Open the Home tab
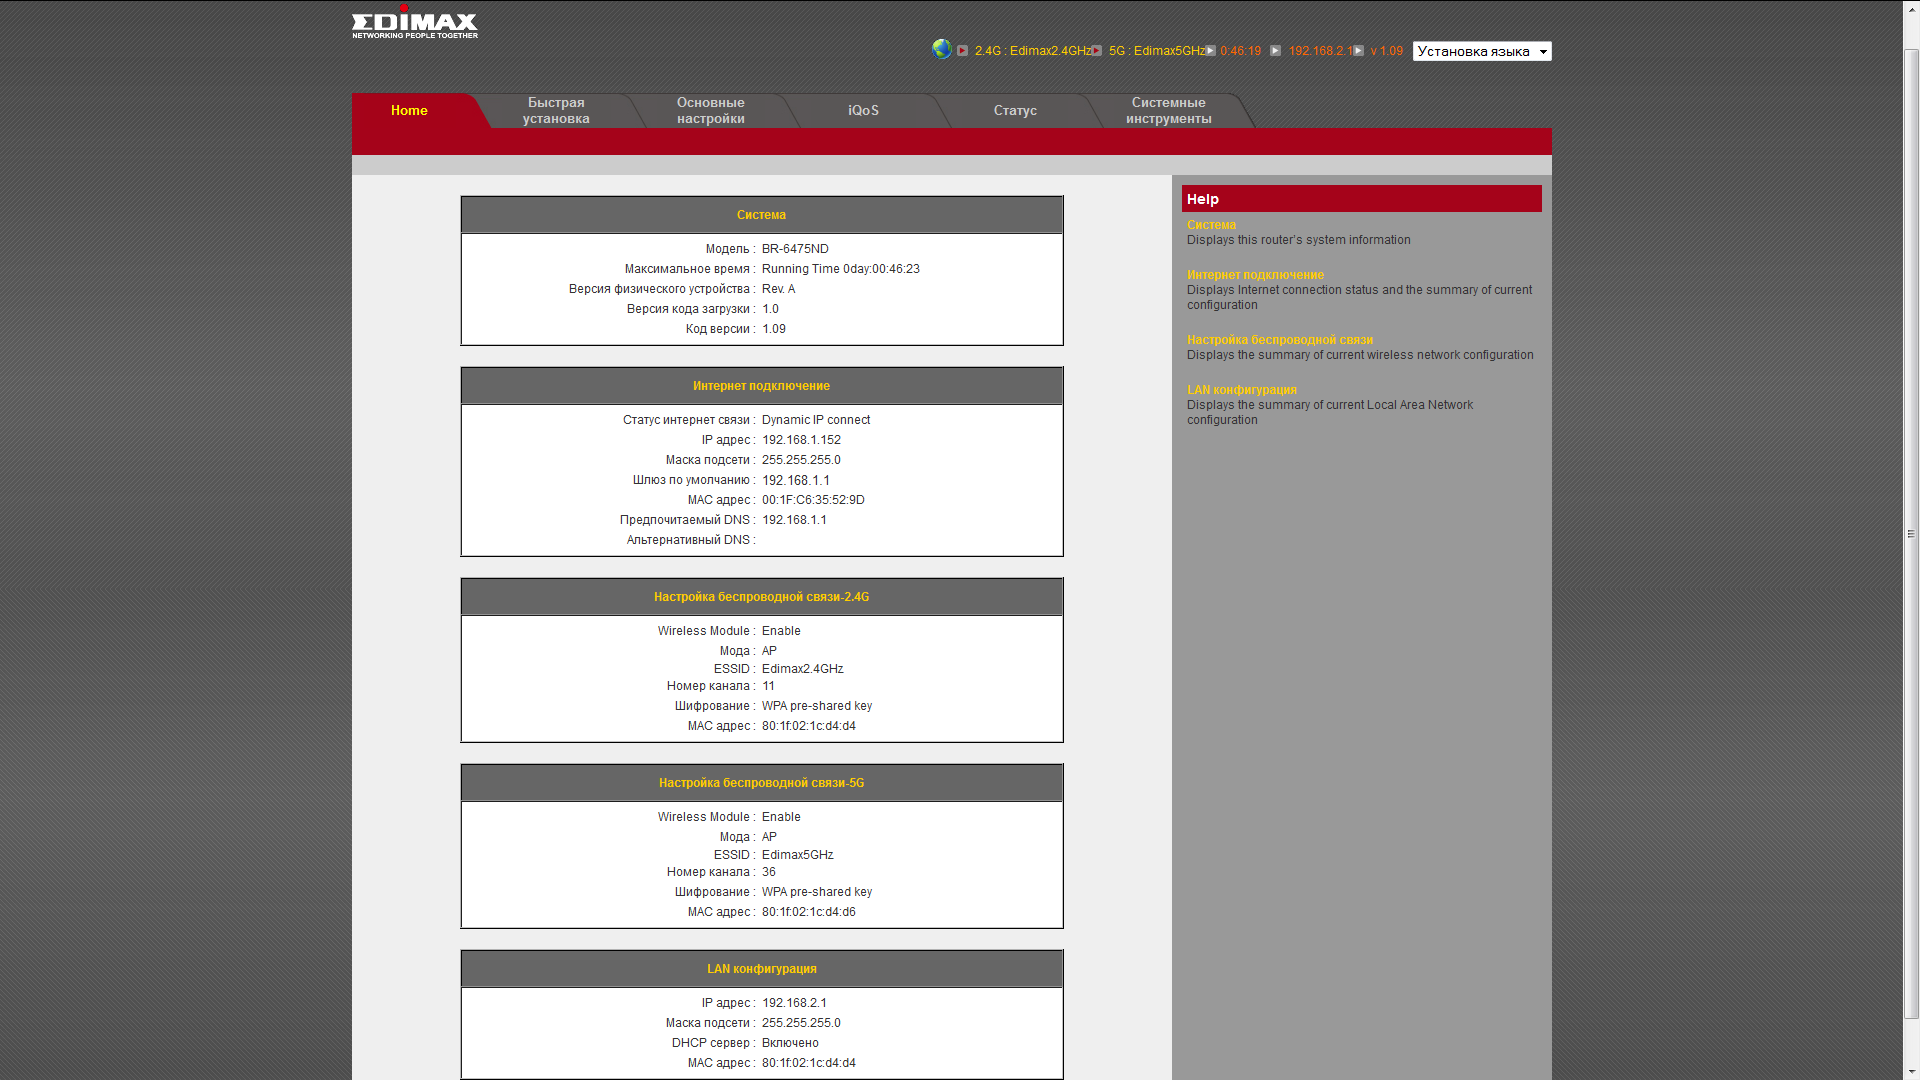The height and width of the screenshot is (1080, 1920). (x=409, y=111)
